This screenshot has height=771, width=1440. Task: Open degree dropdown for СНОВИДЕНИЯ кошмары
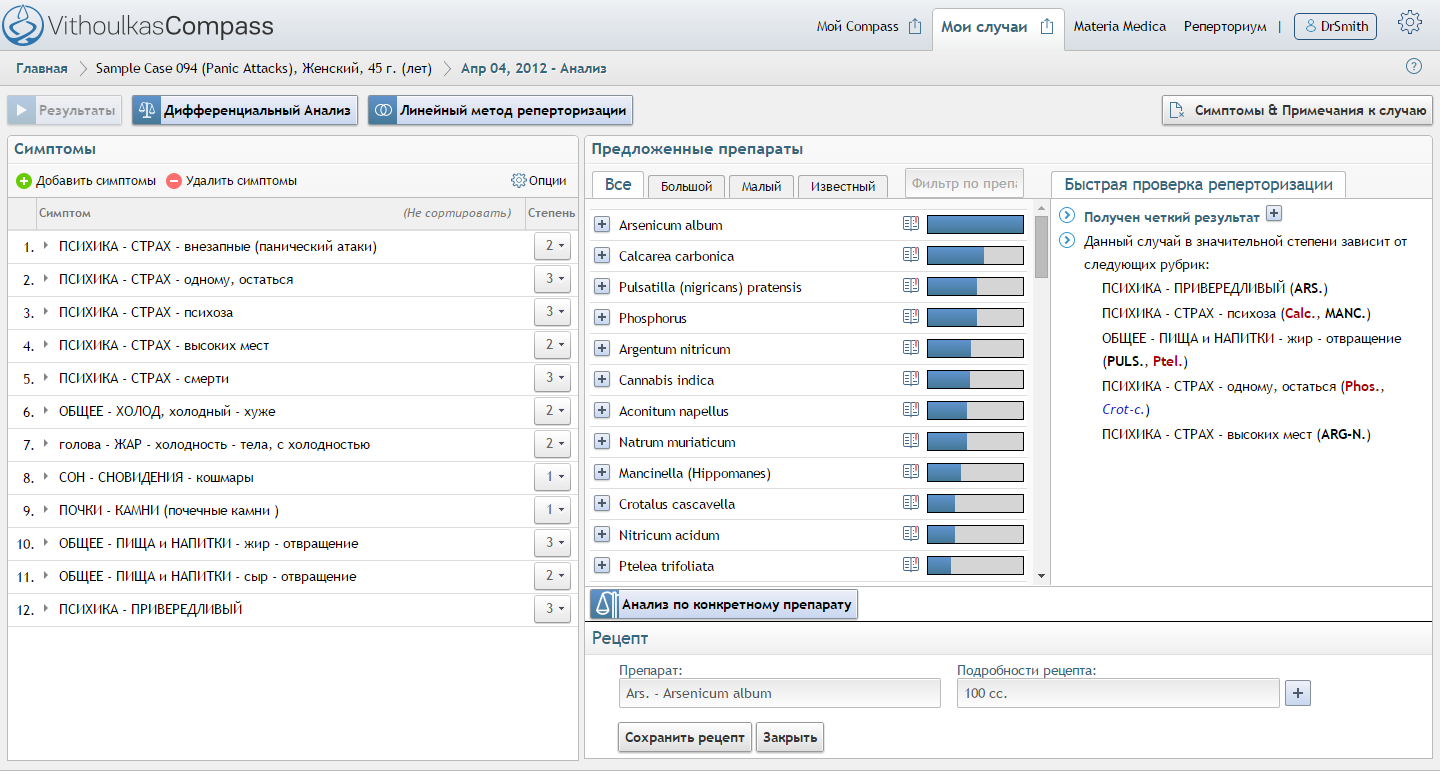click(x=552, y=477)
